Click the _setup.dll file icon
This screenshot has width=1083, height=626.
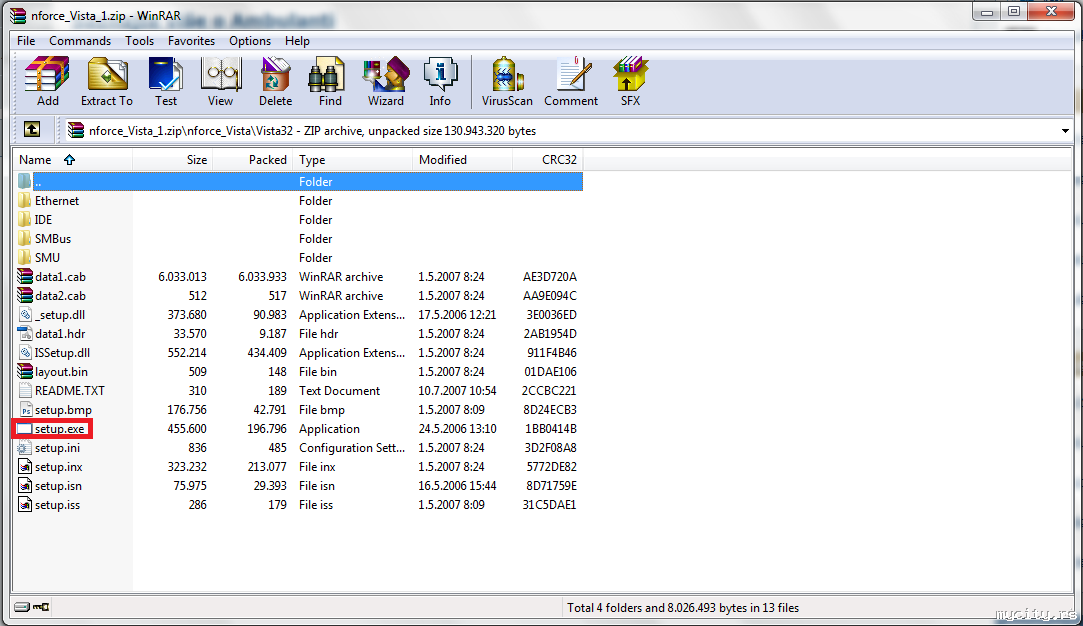pos(25,314)
